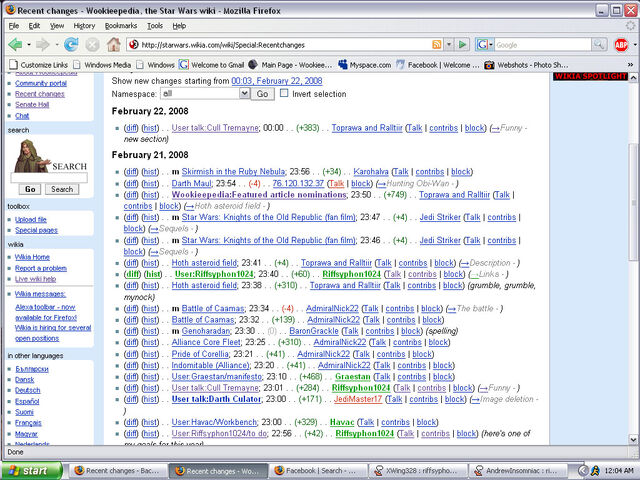The height and width of the screenshot is (480, 640).
Task: Open the Edit menu
Action: pos(34,26)
